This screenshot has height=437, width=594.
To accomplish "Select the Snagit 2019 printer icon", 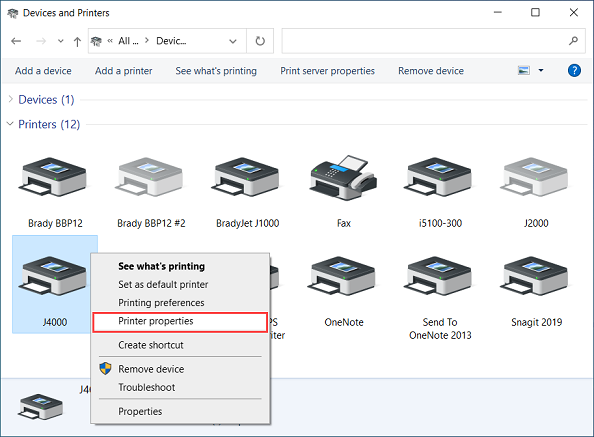I will (x=534, y=276).
